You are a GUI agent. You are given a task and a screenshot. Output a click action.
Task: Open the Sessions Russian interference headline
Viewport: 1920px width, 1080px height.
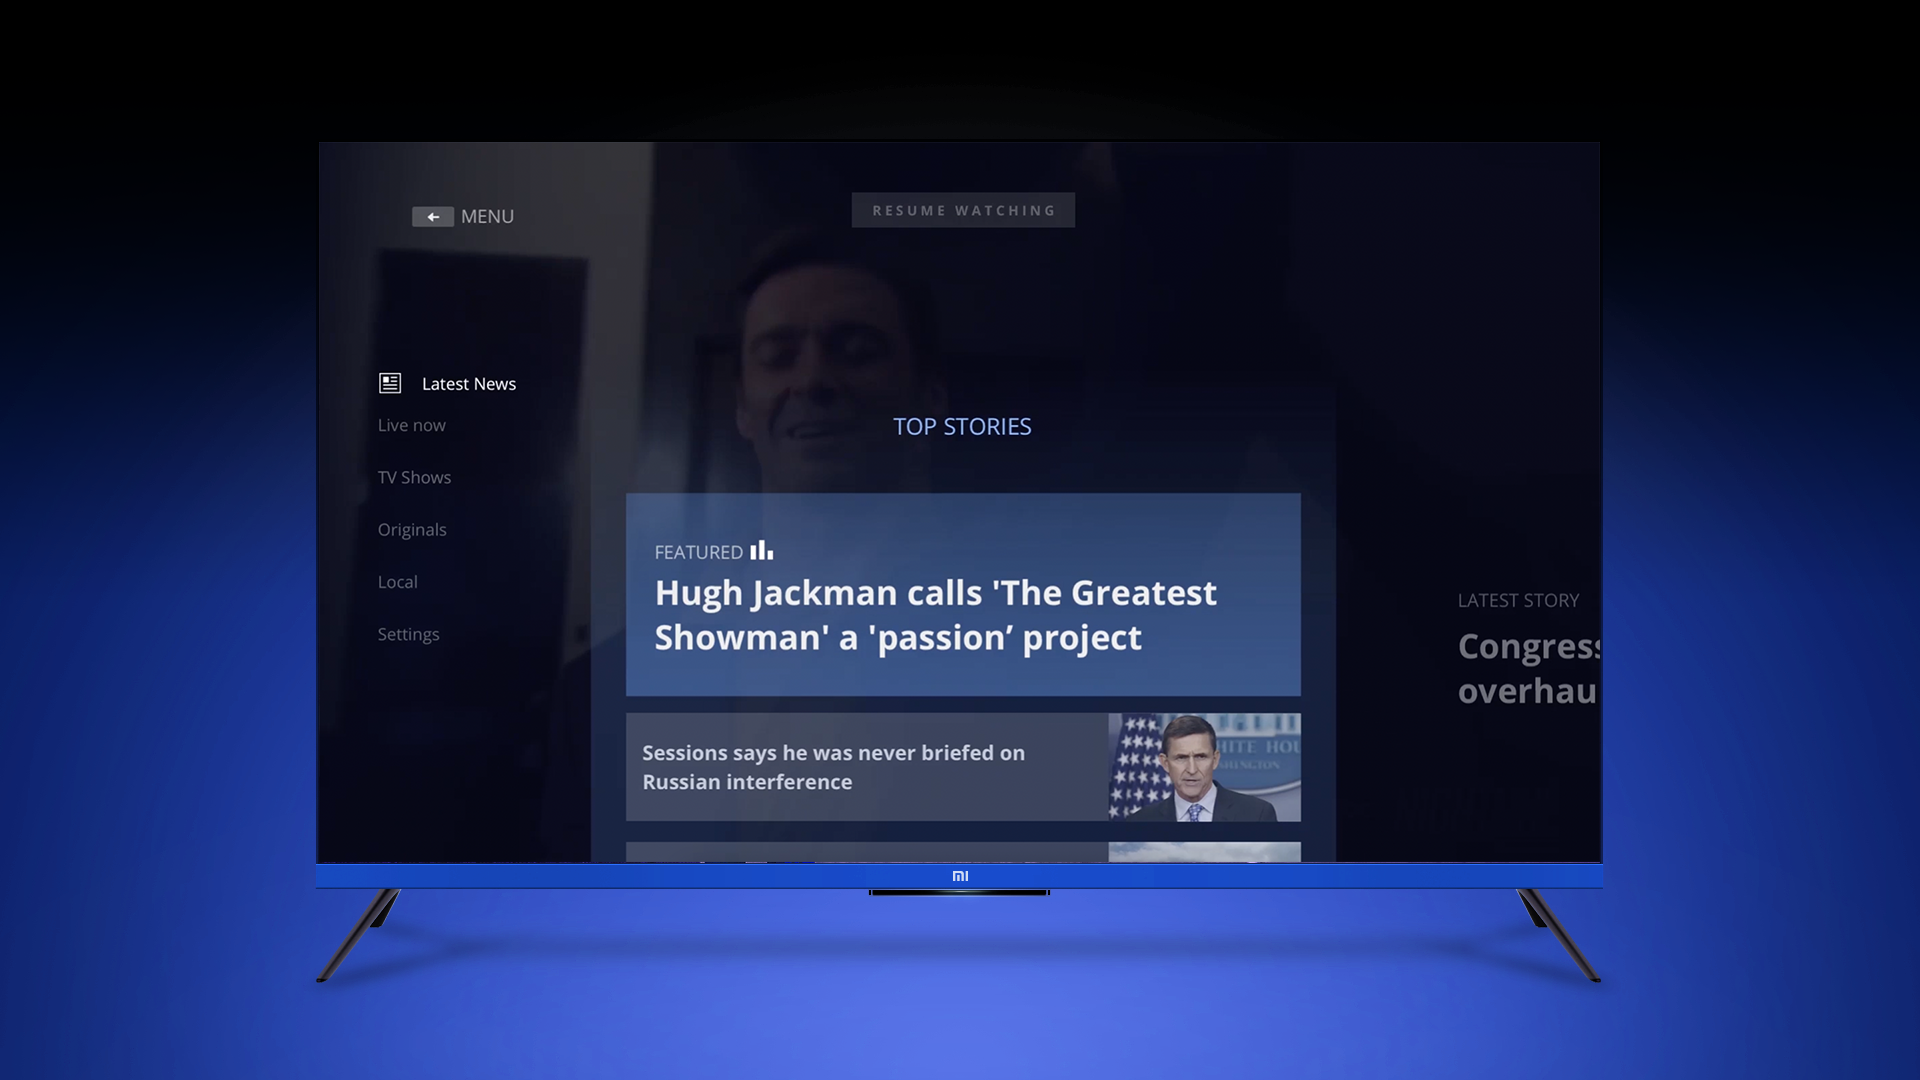tap(833, 767)
